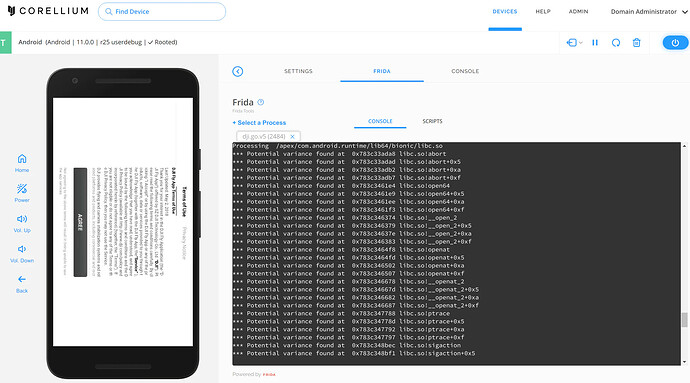Expand the Domain Administrator dropdown
This screenshot has height=383, width=690.
coord(649,12)
